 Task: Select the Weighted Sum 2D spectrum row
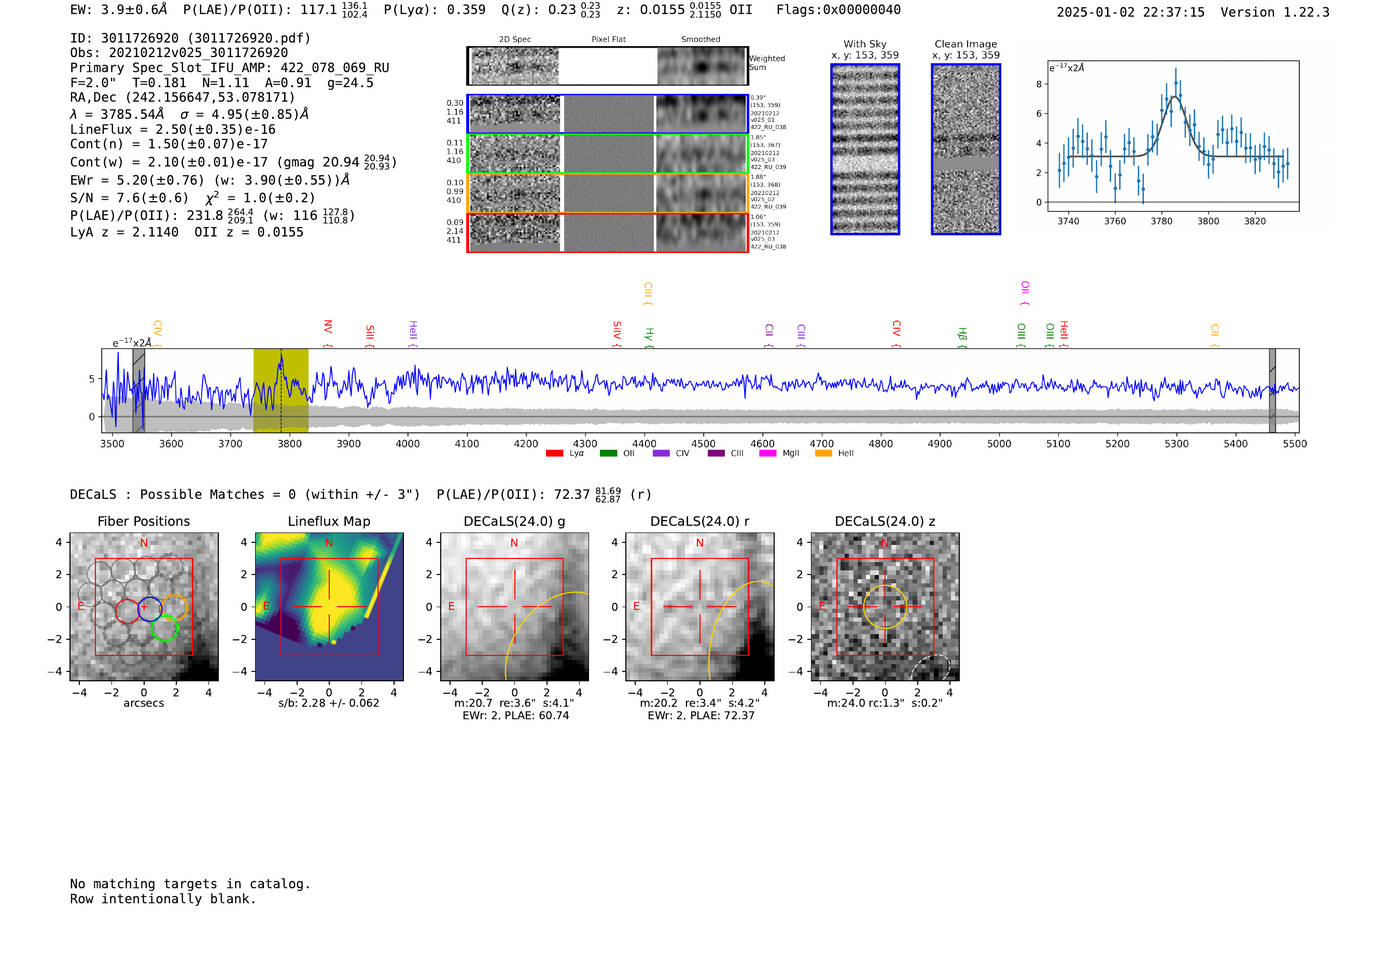tap(607, 66)
